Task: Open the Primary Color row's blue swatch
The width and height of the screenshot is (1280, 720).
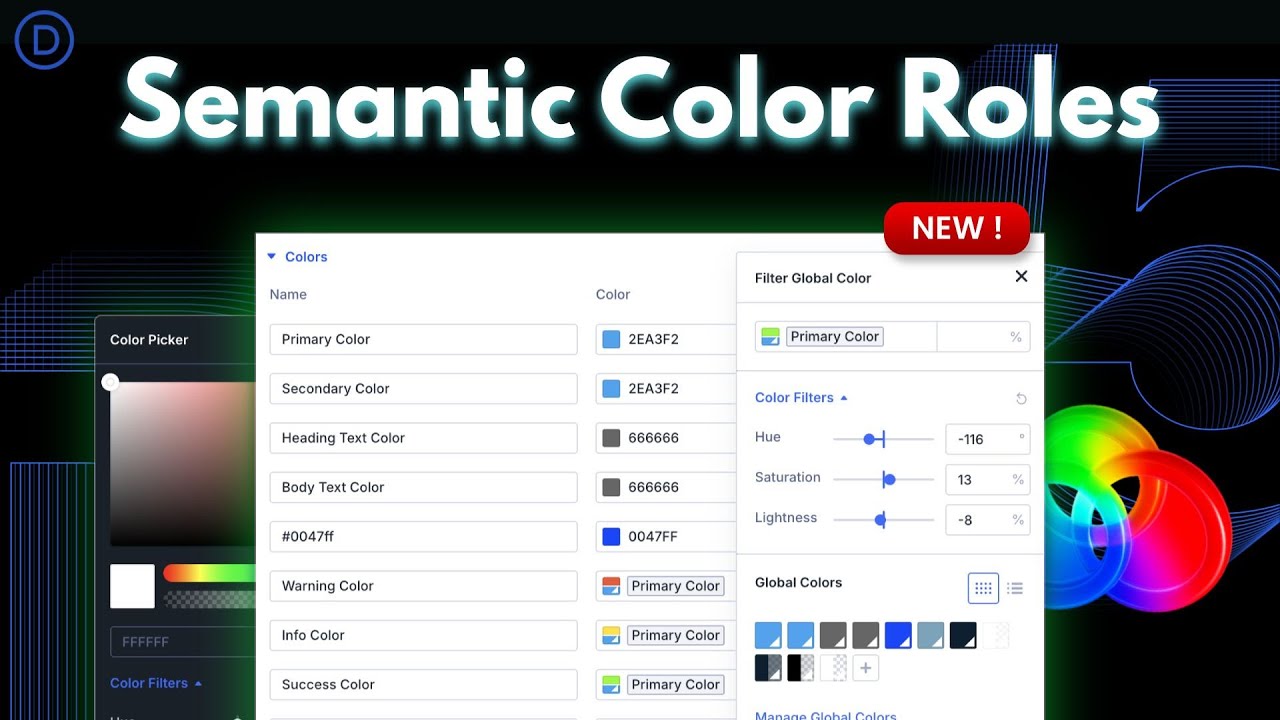Action: click(x=611, y=339)
